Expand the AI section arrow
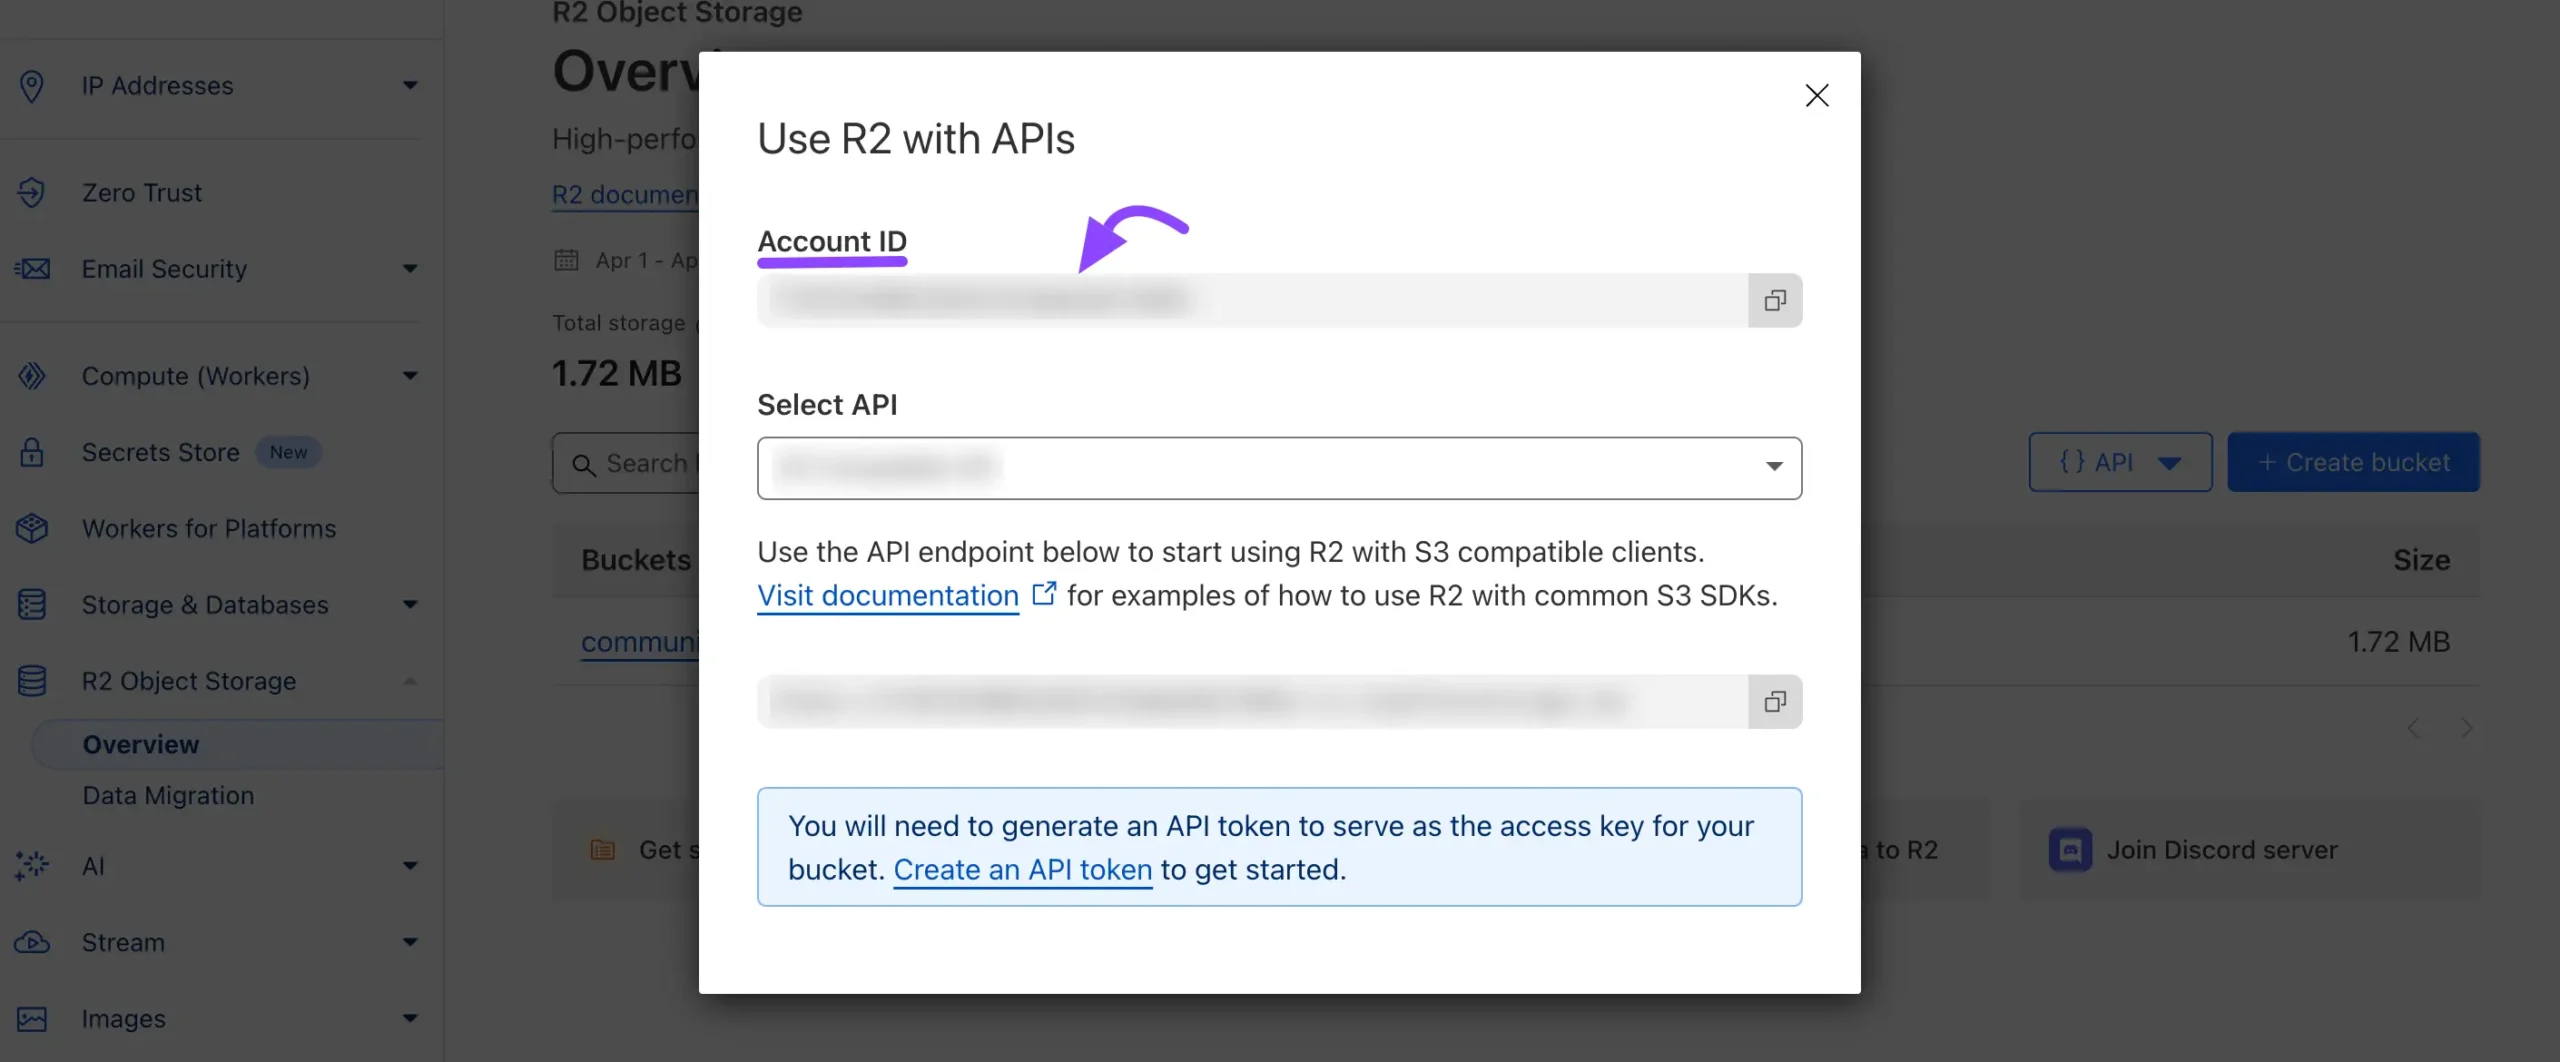The image size is (2560, 1062). 410,866
